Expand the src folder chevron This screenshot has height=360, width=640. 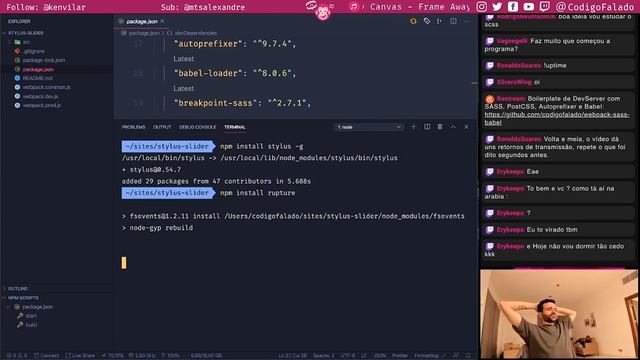point(9,42)
